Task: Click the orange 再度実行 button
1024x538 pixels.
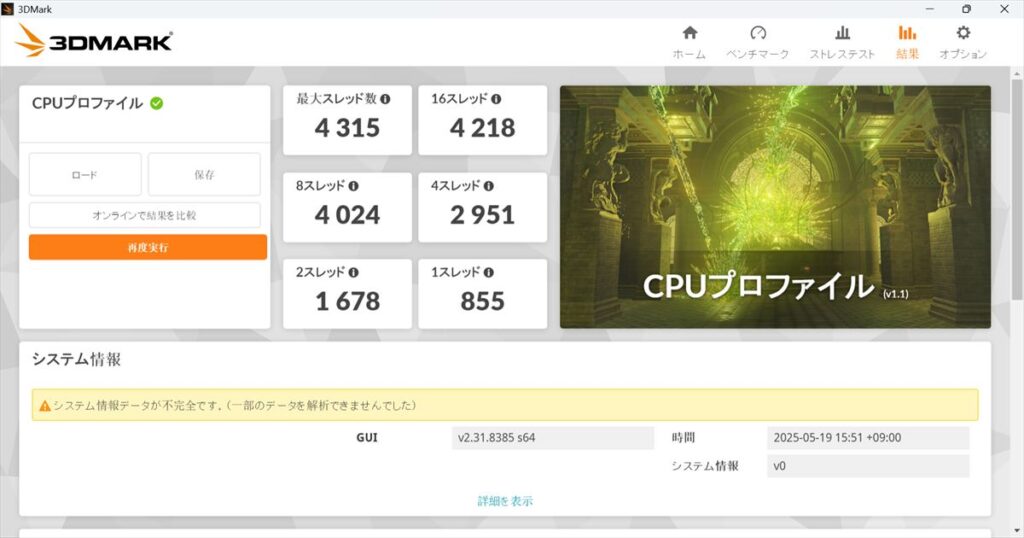Action: (148, 247)
